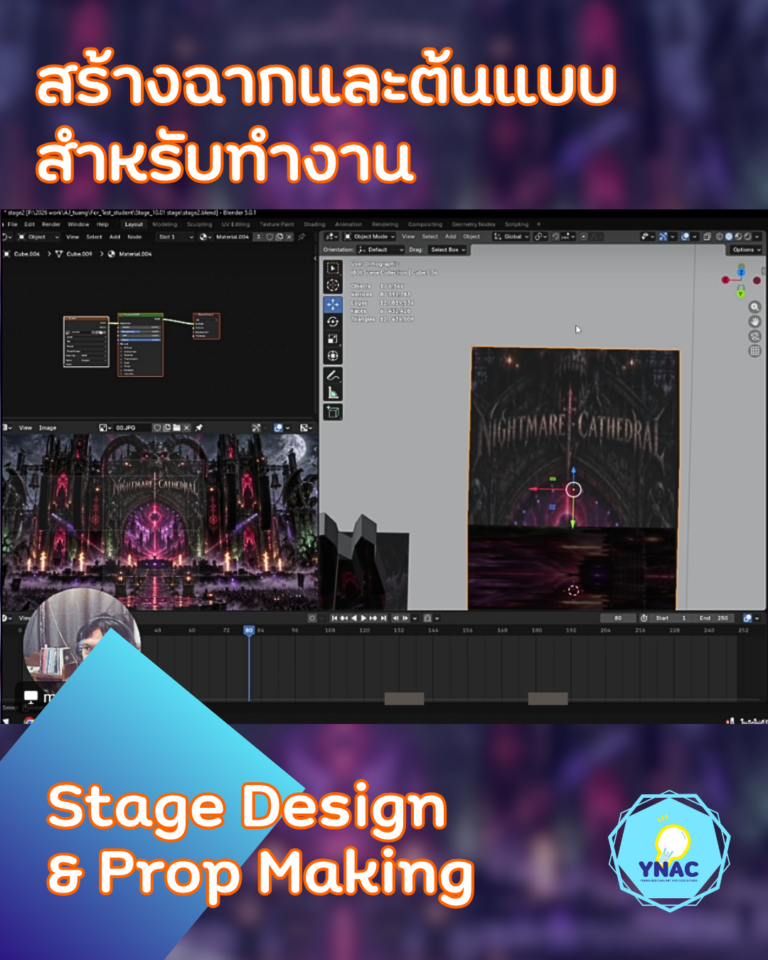Toggle fake user shield for Material.004
The image size is (768, 960).
(x=269, y=237)
